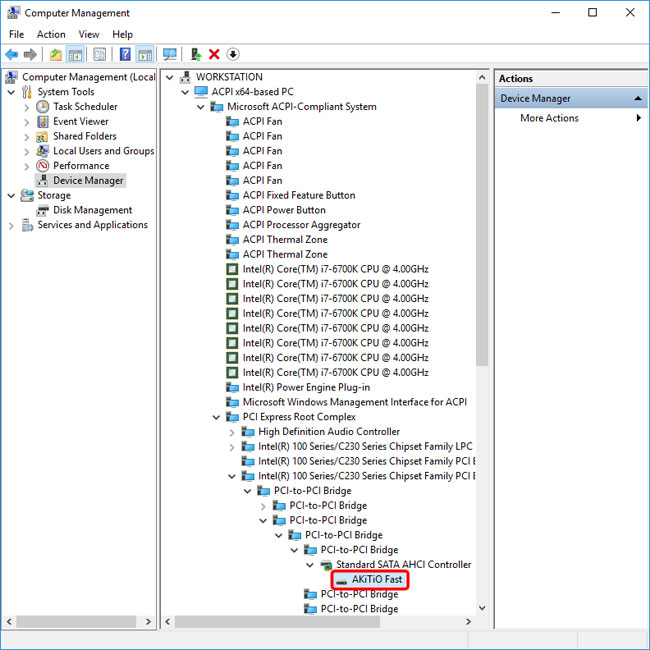
Task: Click the Task Scheduler clock icon
Action: 42,107
